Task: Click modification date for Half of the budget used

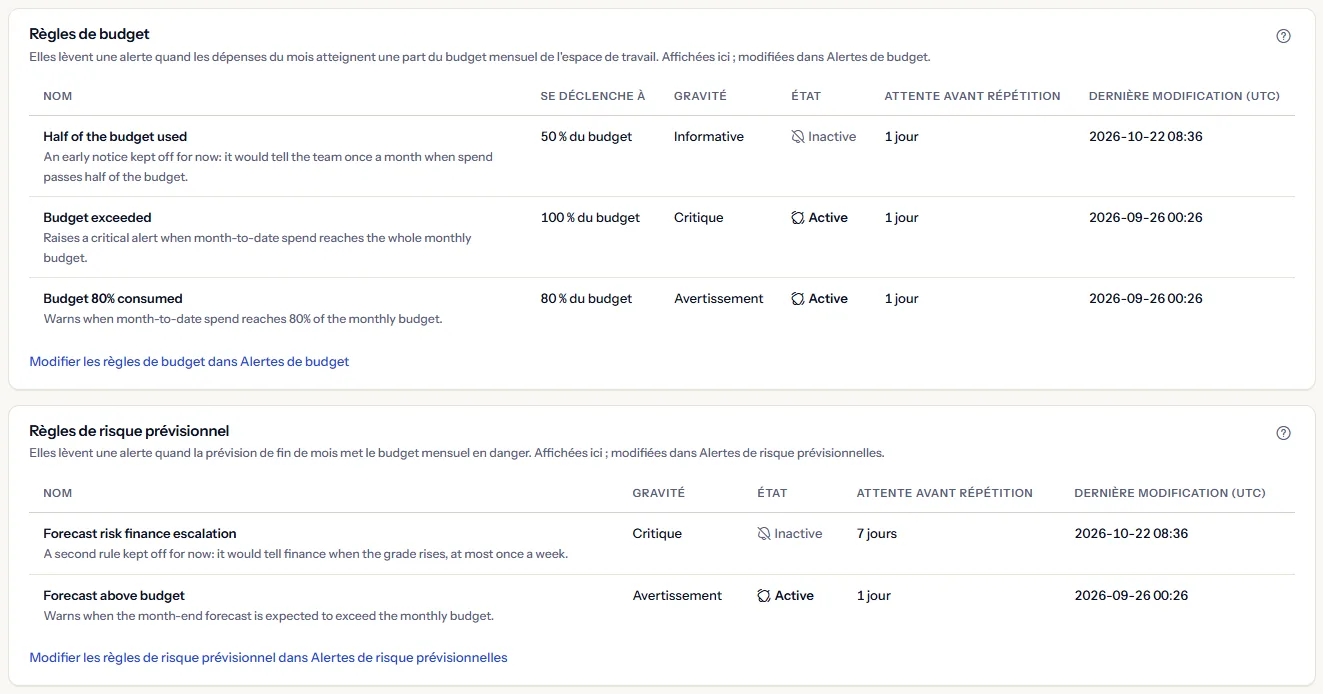Action: [1146, 137]
